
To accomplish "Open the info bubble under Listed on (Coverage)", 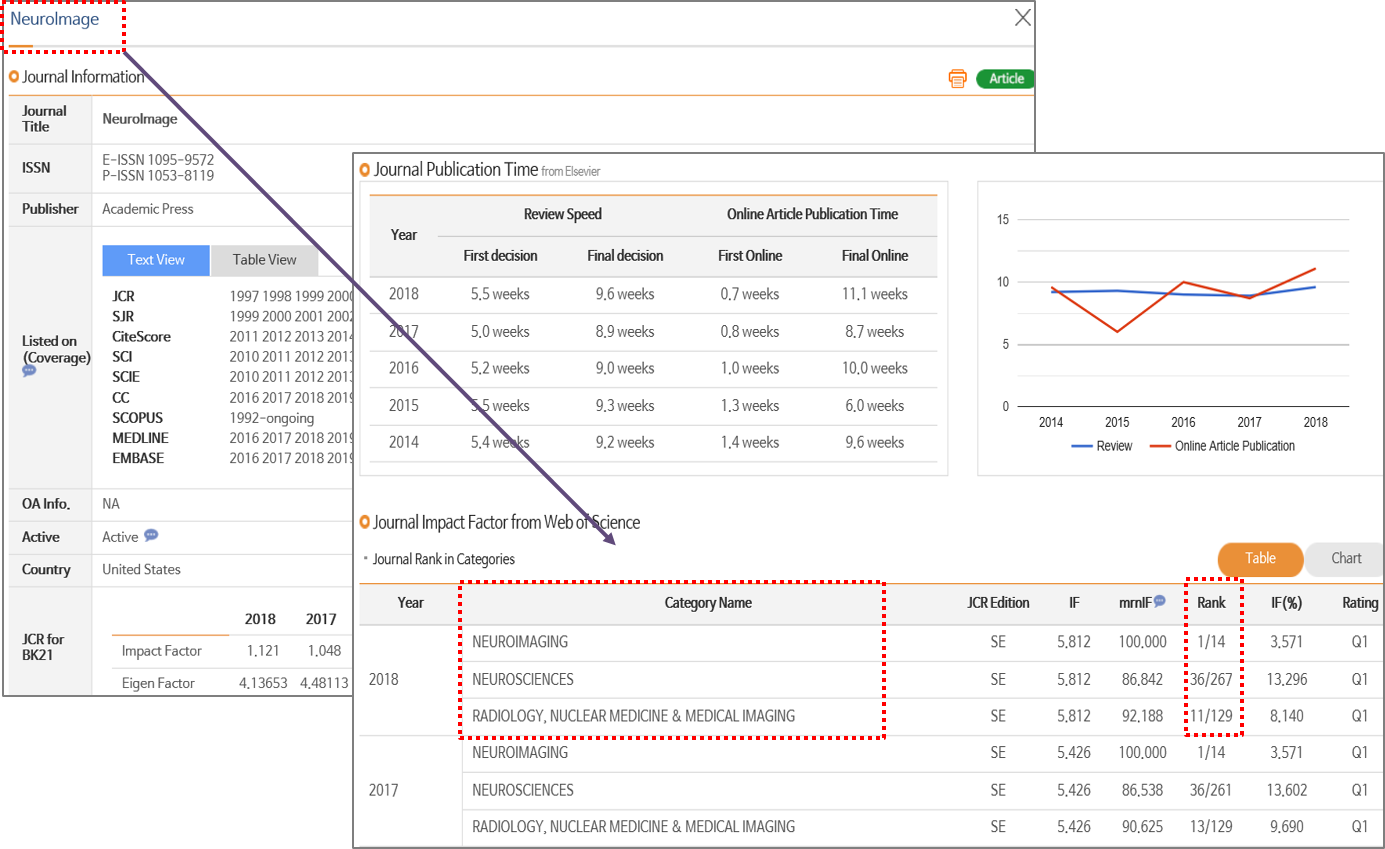I will pyautogui.click(x=29, y=371).
